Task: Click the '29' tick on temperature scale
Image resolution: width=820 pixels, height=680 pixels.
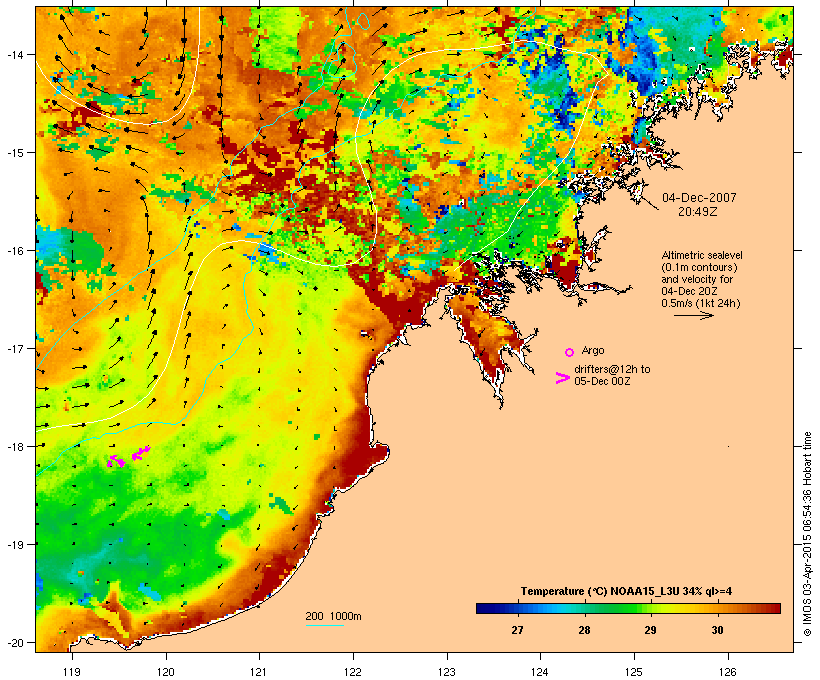Action: click(x=650, y=630)
